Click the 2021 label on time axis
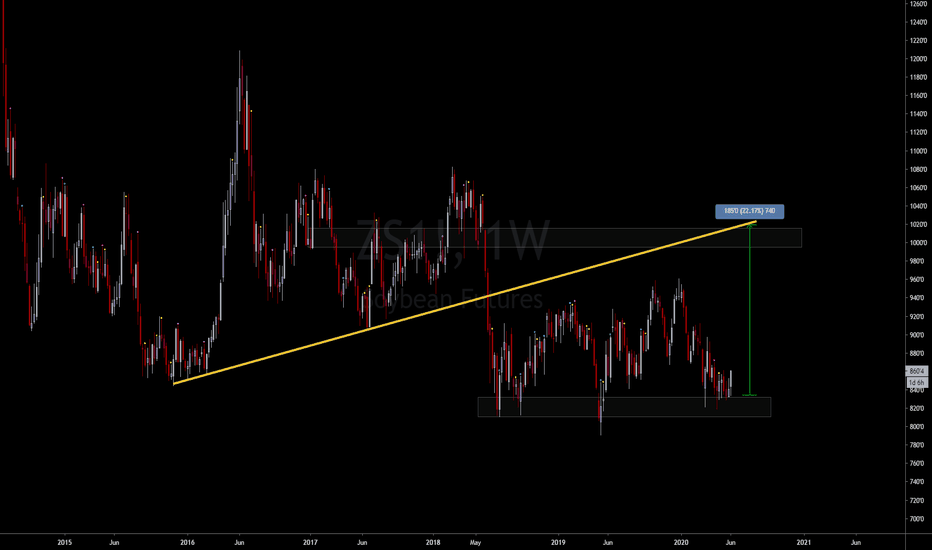Viewport: 932px width, 550px height. (804, 542)
